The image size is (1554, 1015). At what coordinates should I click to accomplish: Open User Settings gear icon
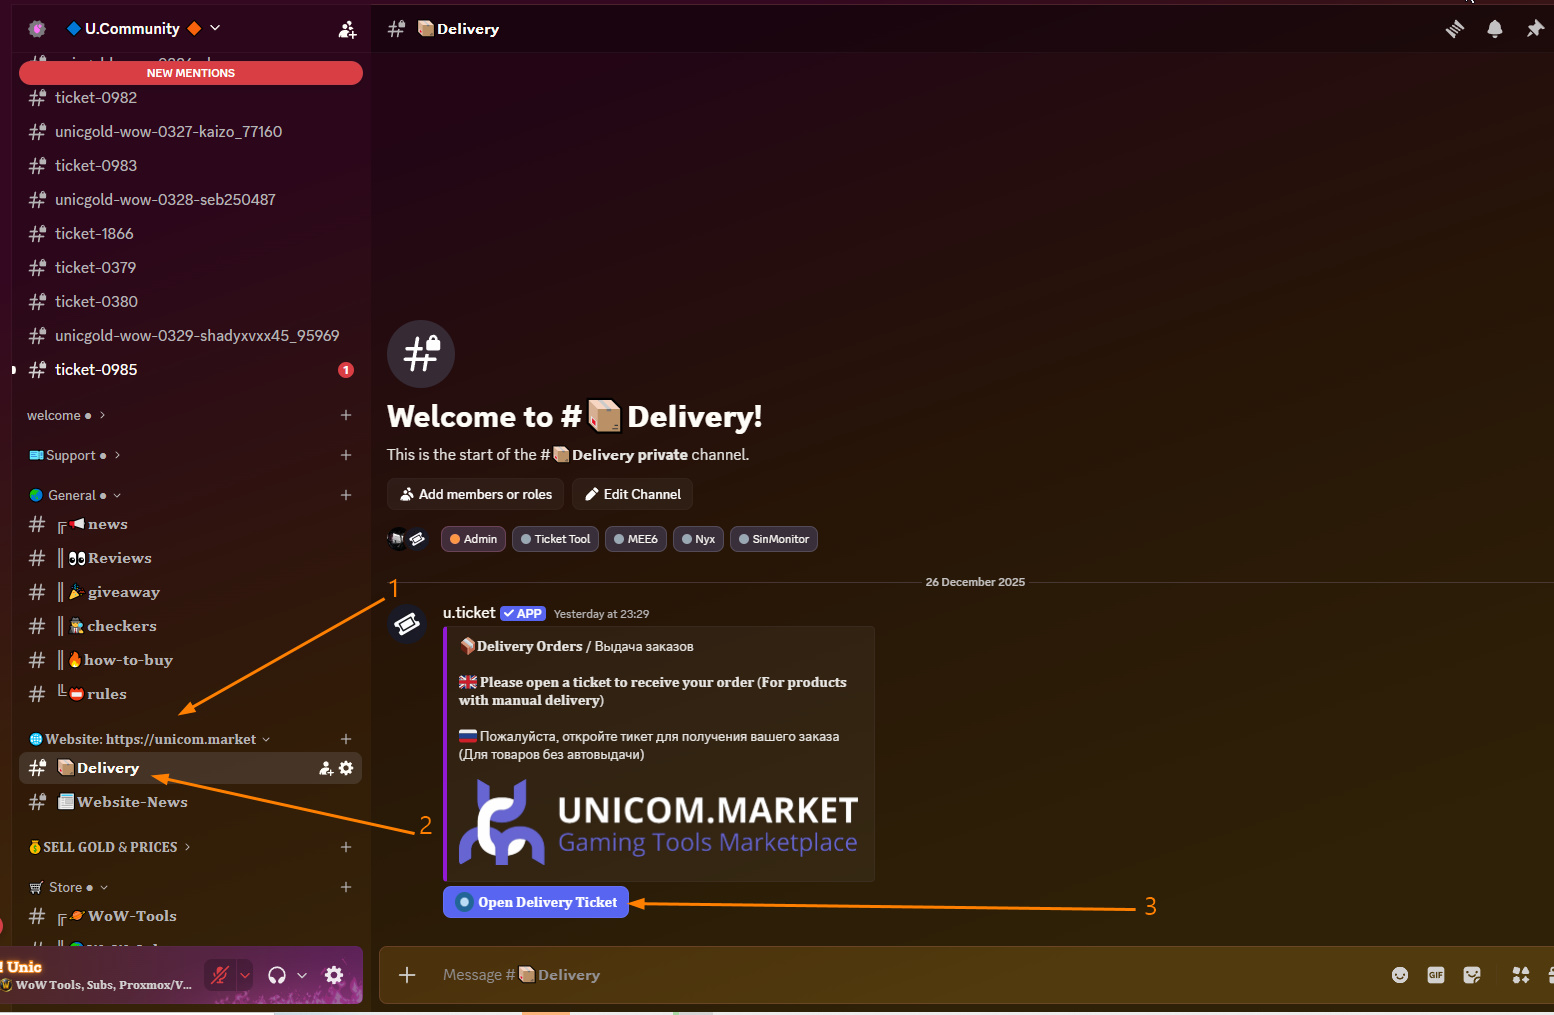click(334, 975)
